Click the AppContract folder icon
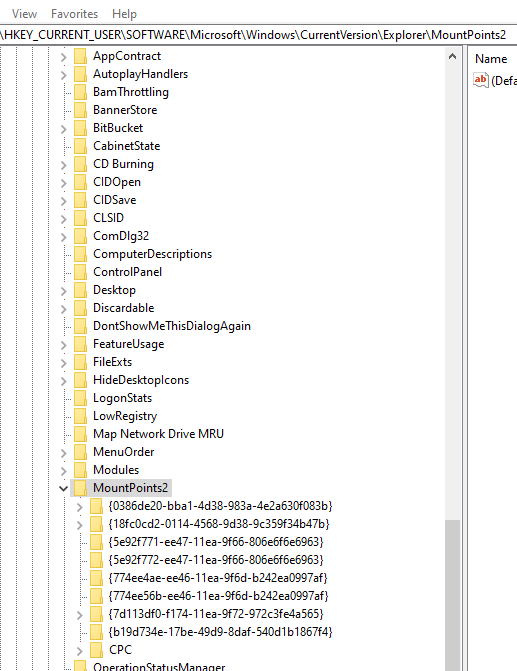Viewport: 517px width, 671px height. [80, 56]
